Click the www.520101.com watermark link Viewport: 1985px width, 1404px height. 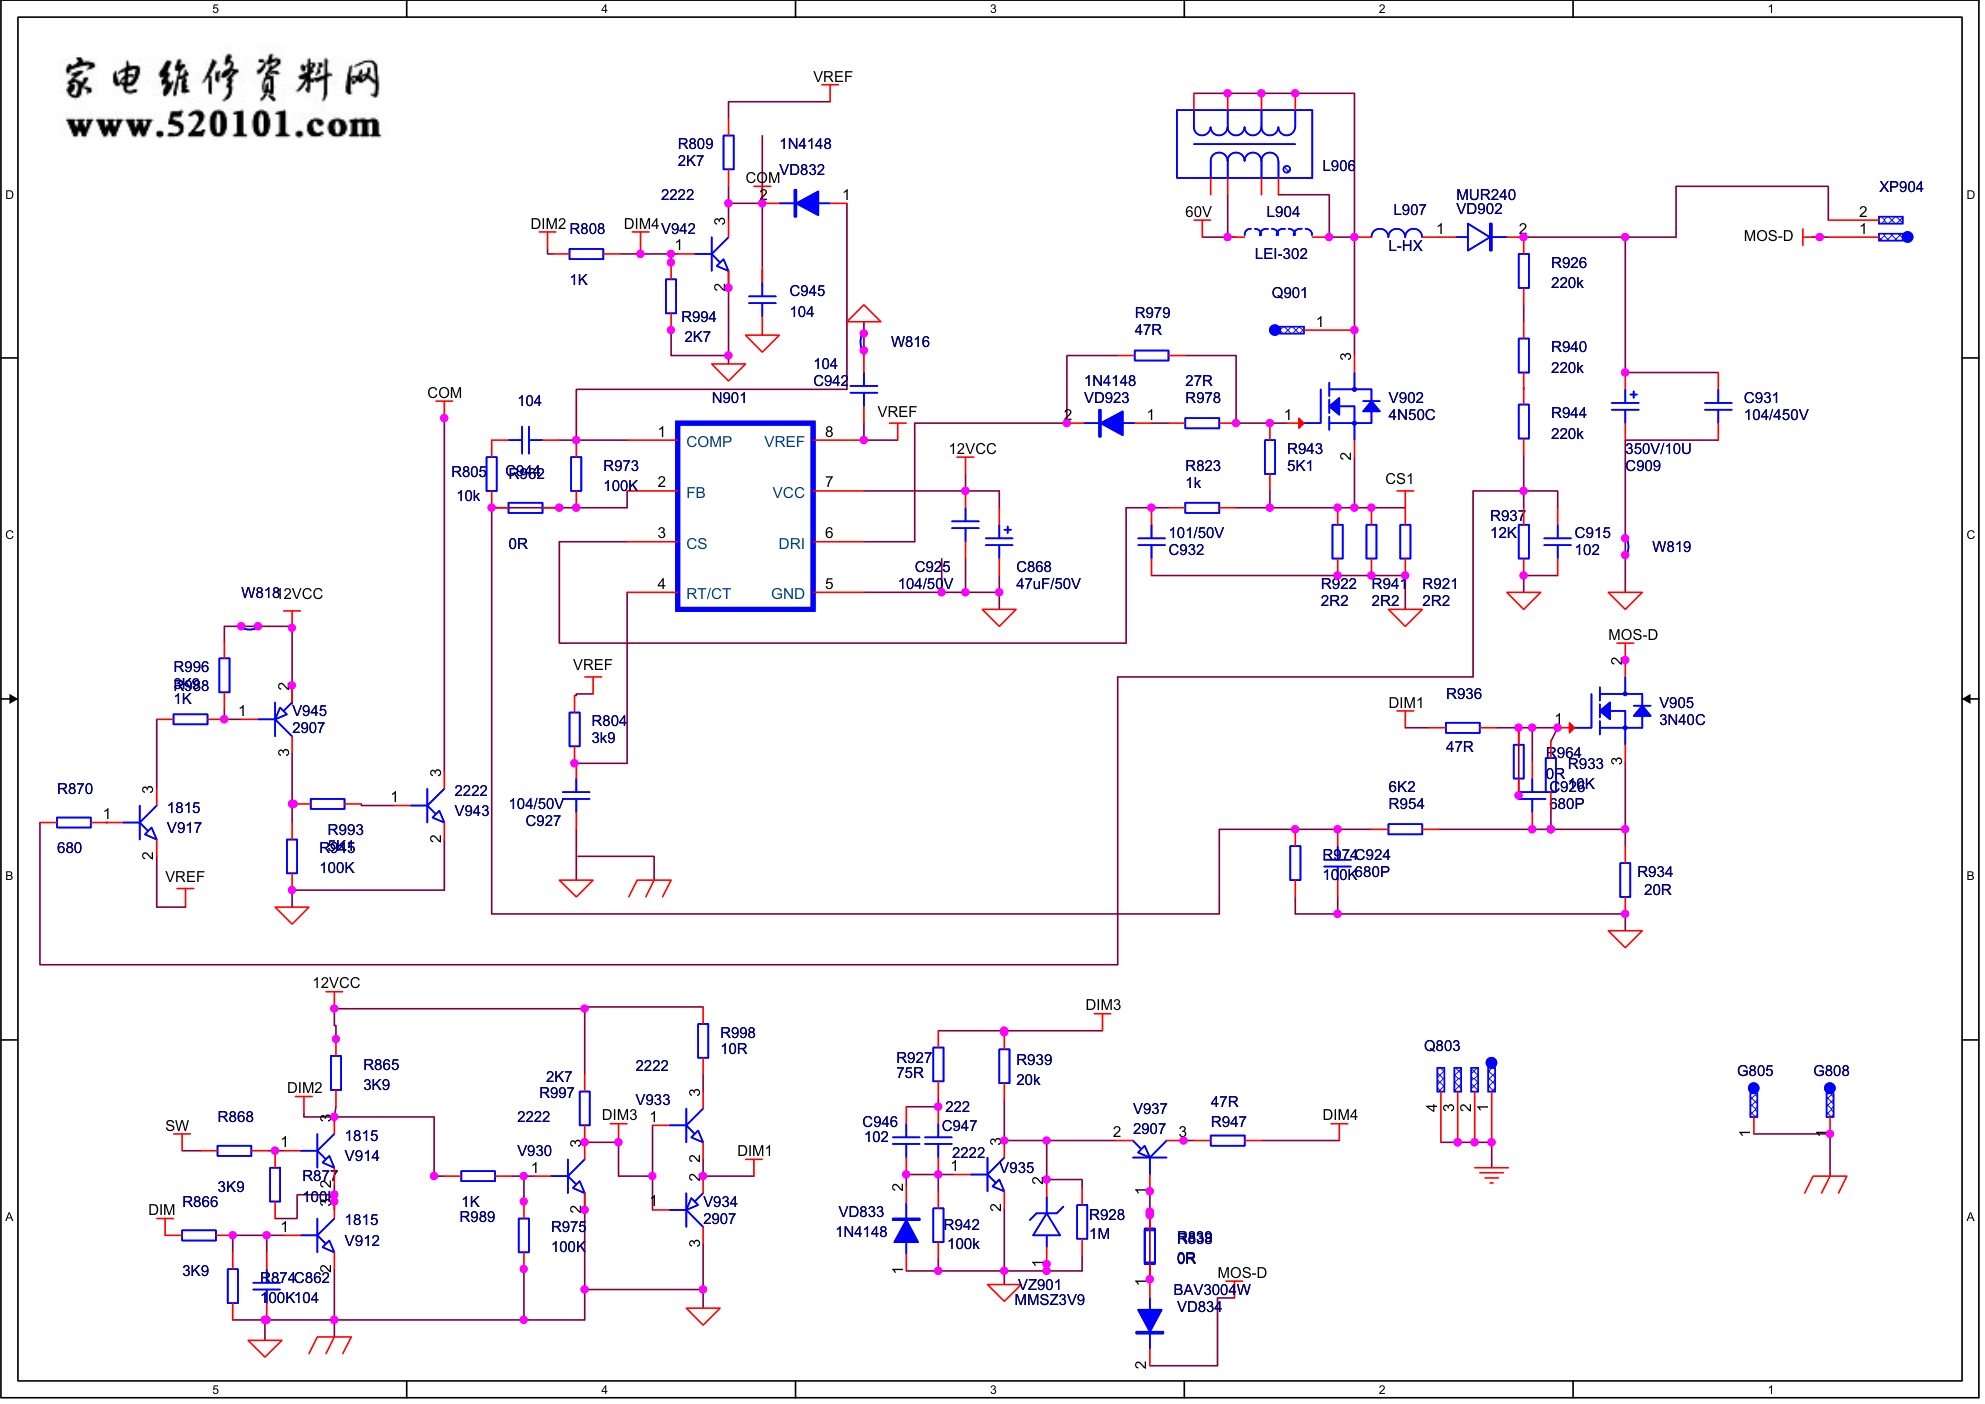pos(223,125)
